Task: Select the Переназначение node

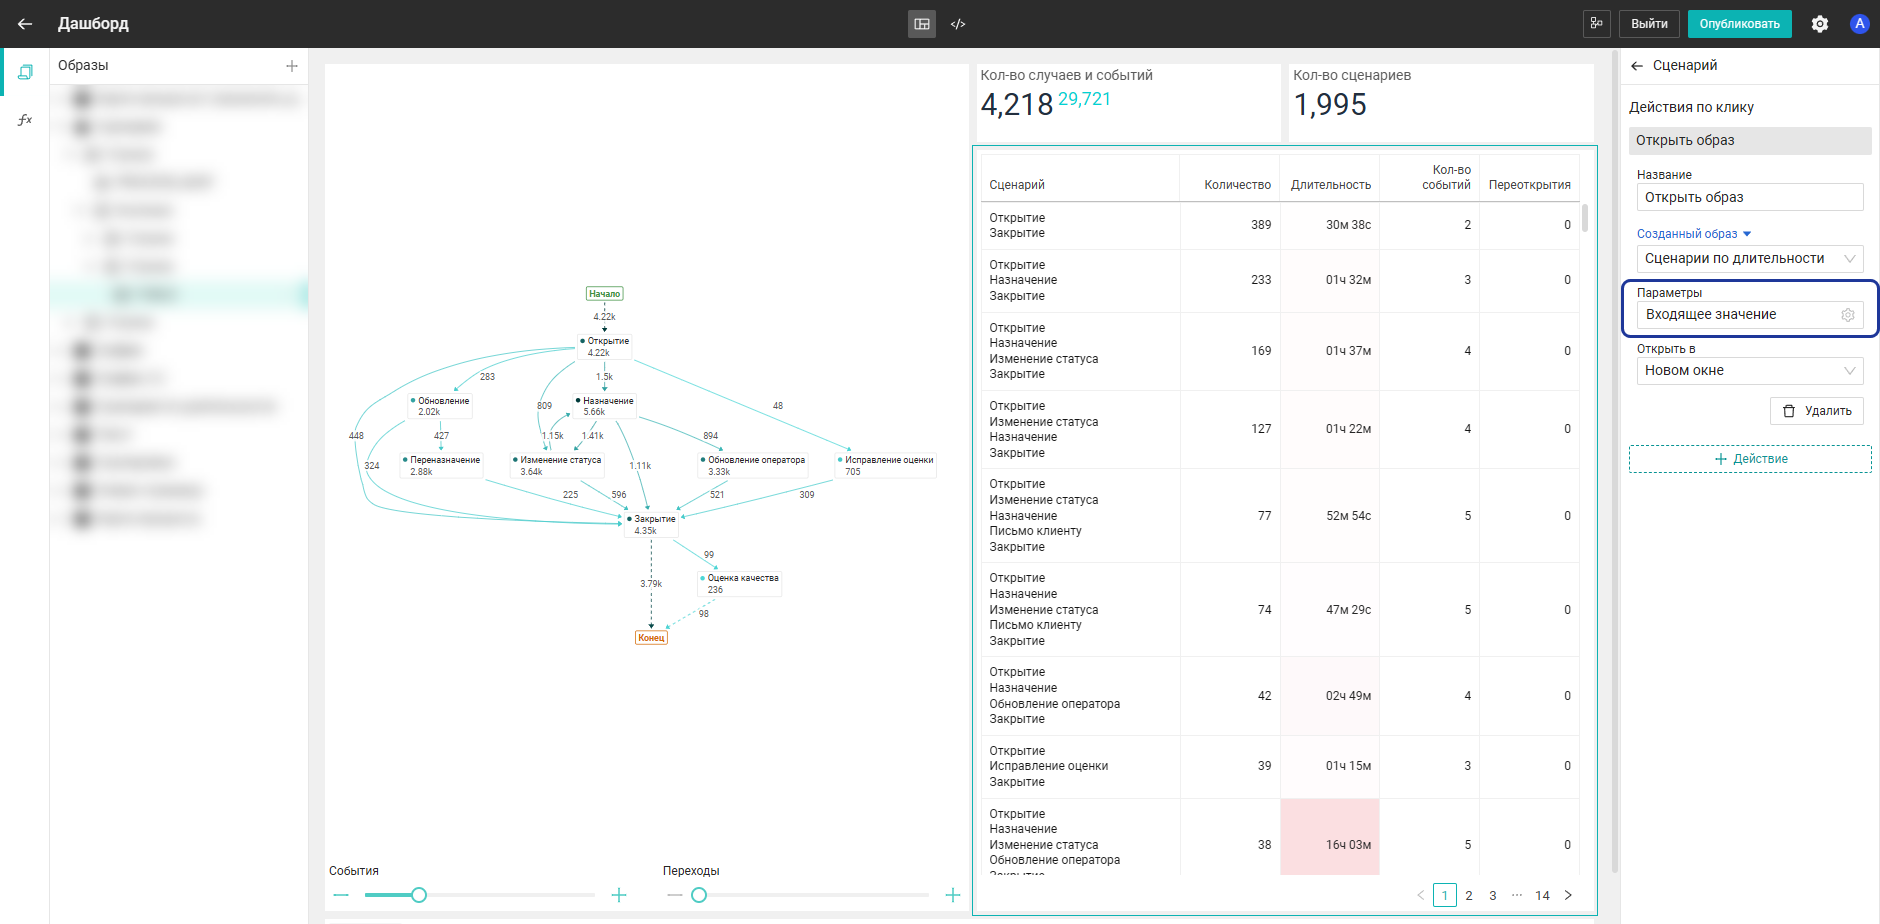Action: click(x=442, y=466)
